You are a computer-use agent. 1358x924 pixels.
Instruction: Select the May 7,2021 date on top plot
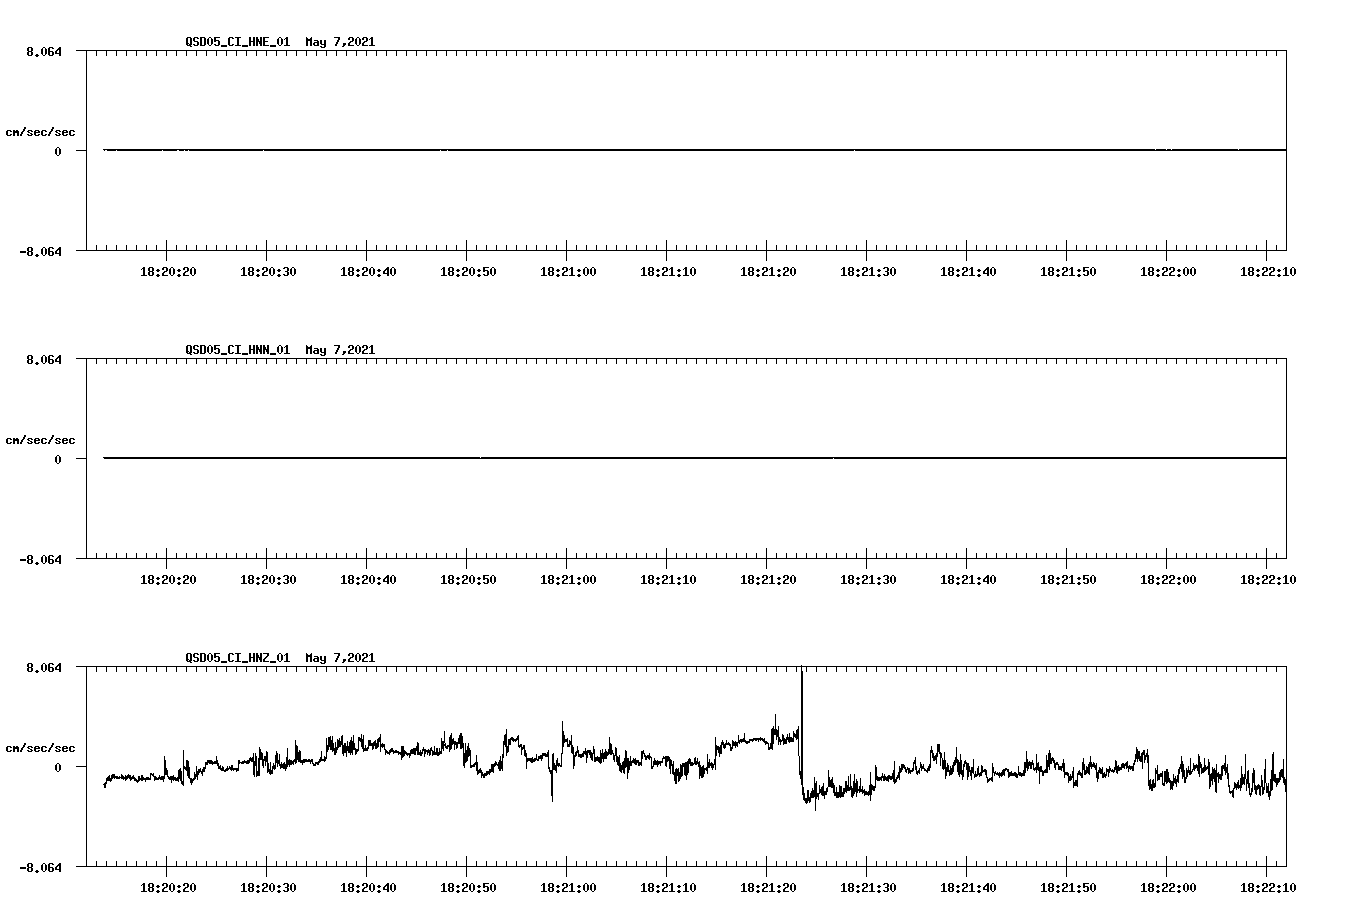(x=340, y=42)
